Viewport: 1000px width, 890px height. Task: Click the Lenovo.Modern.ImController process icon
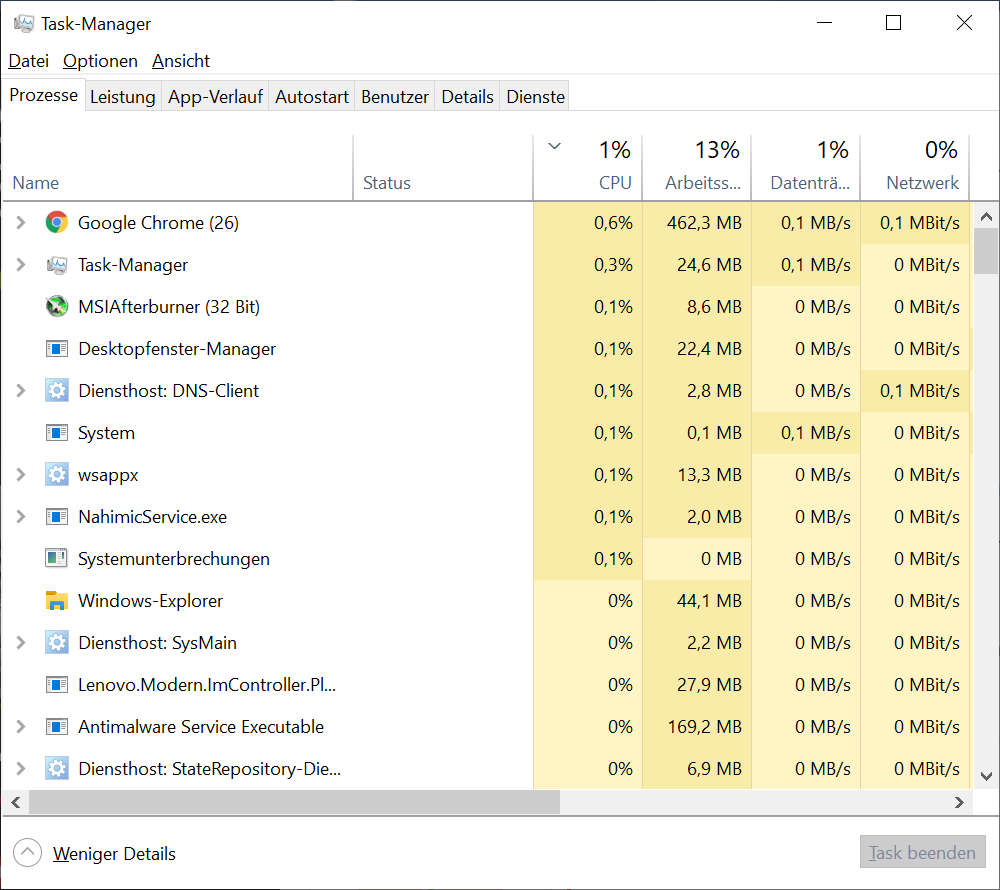tap(56, 684)
